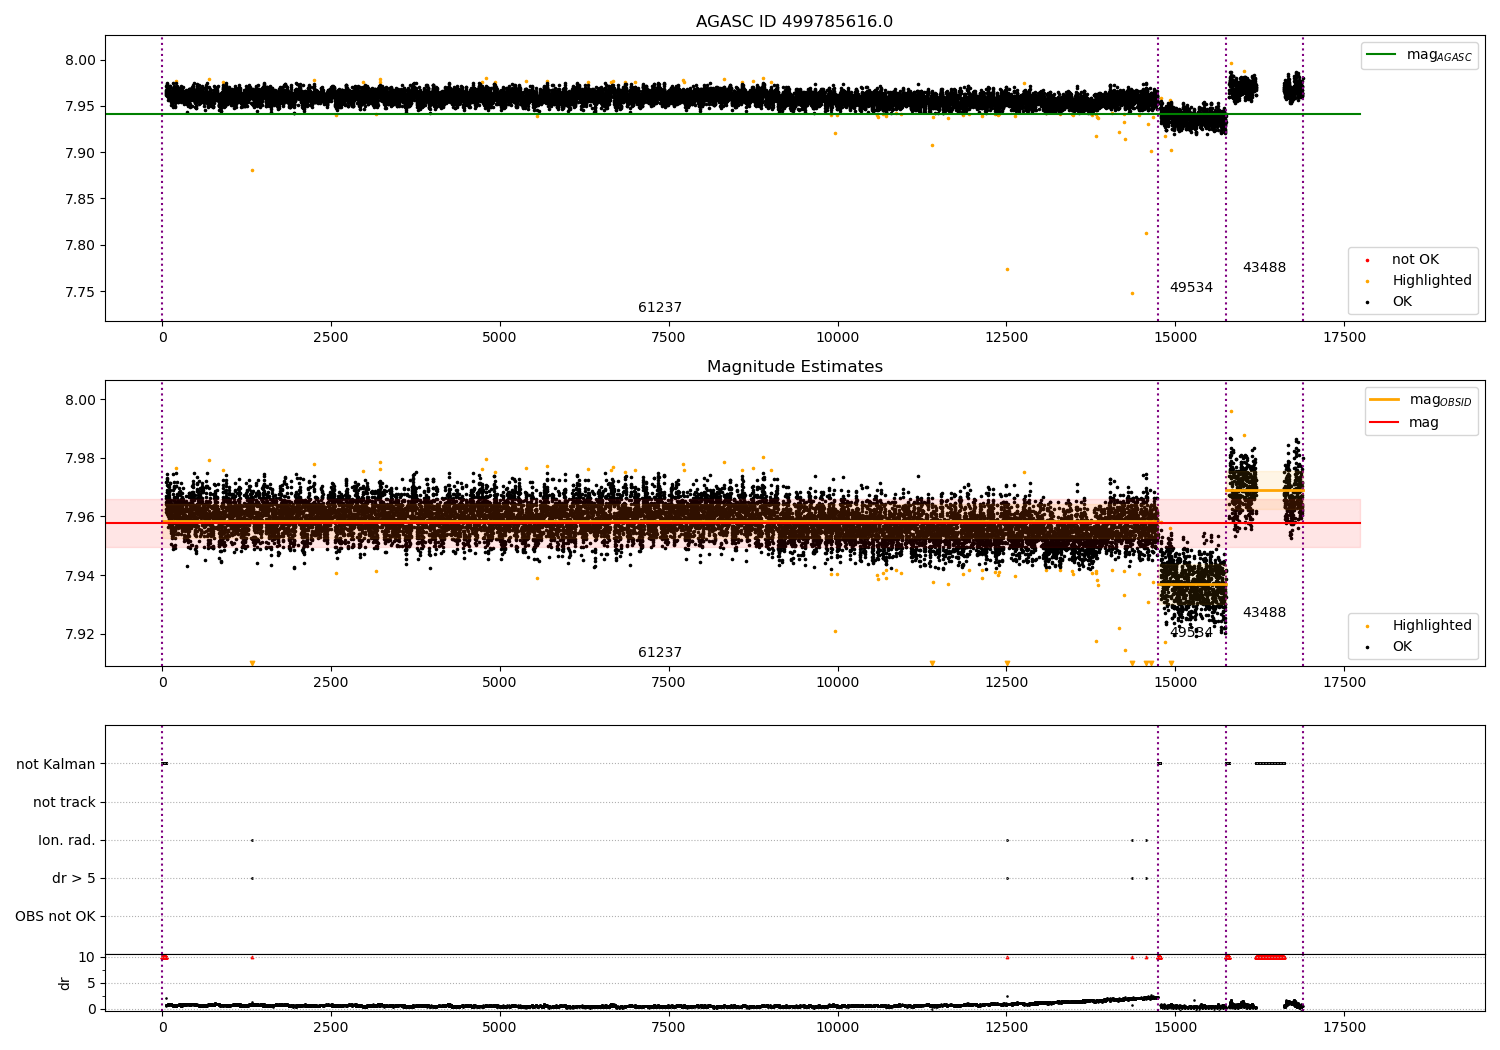Click the 7.80 tick on the top plot
Viewport: 1500px width, 1050px height.
click(81, 246)
